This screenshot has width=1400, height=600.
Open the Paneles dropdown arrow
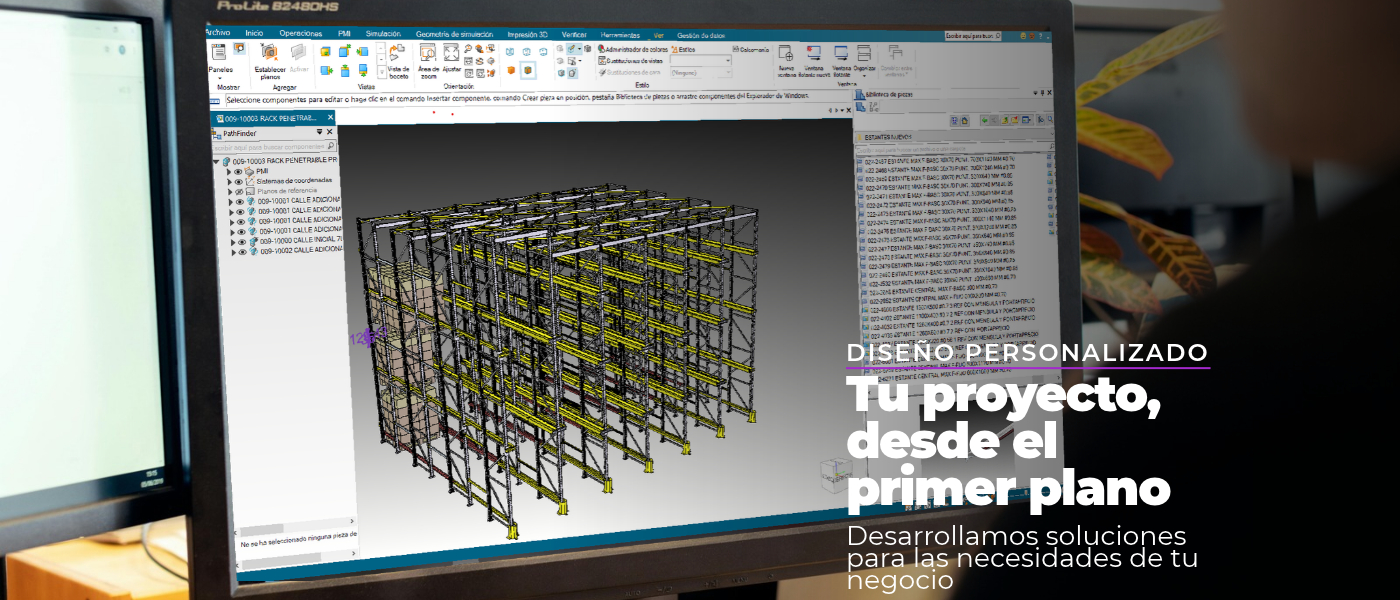(219, 78)
